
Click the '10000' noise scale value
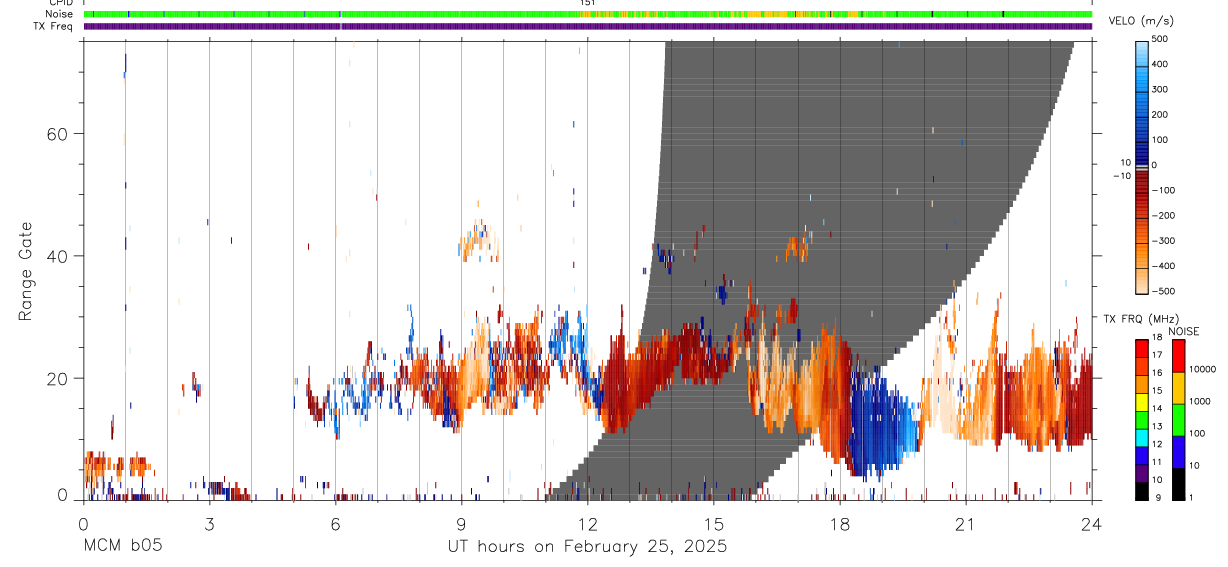click(1202, 369)
